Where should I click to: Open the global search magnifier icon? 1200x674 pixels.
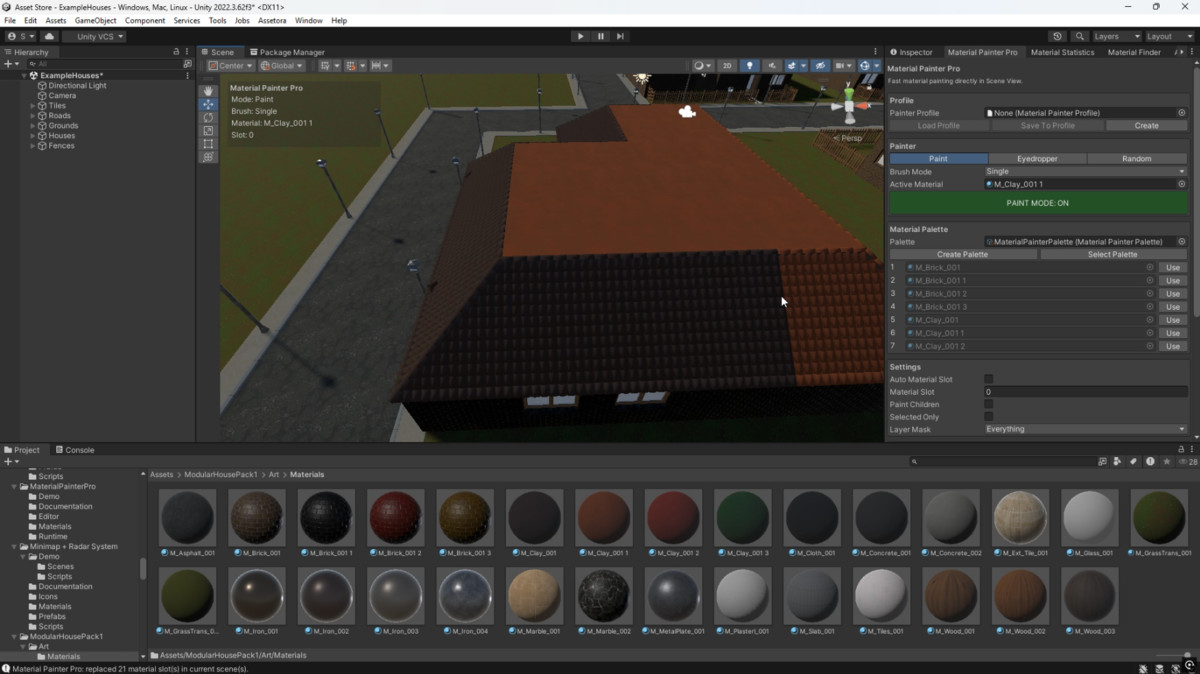pyautogui.click(x=1080, y=36)
